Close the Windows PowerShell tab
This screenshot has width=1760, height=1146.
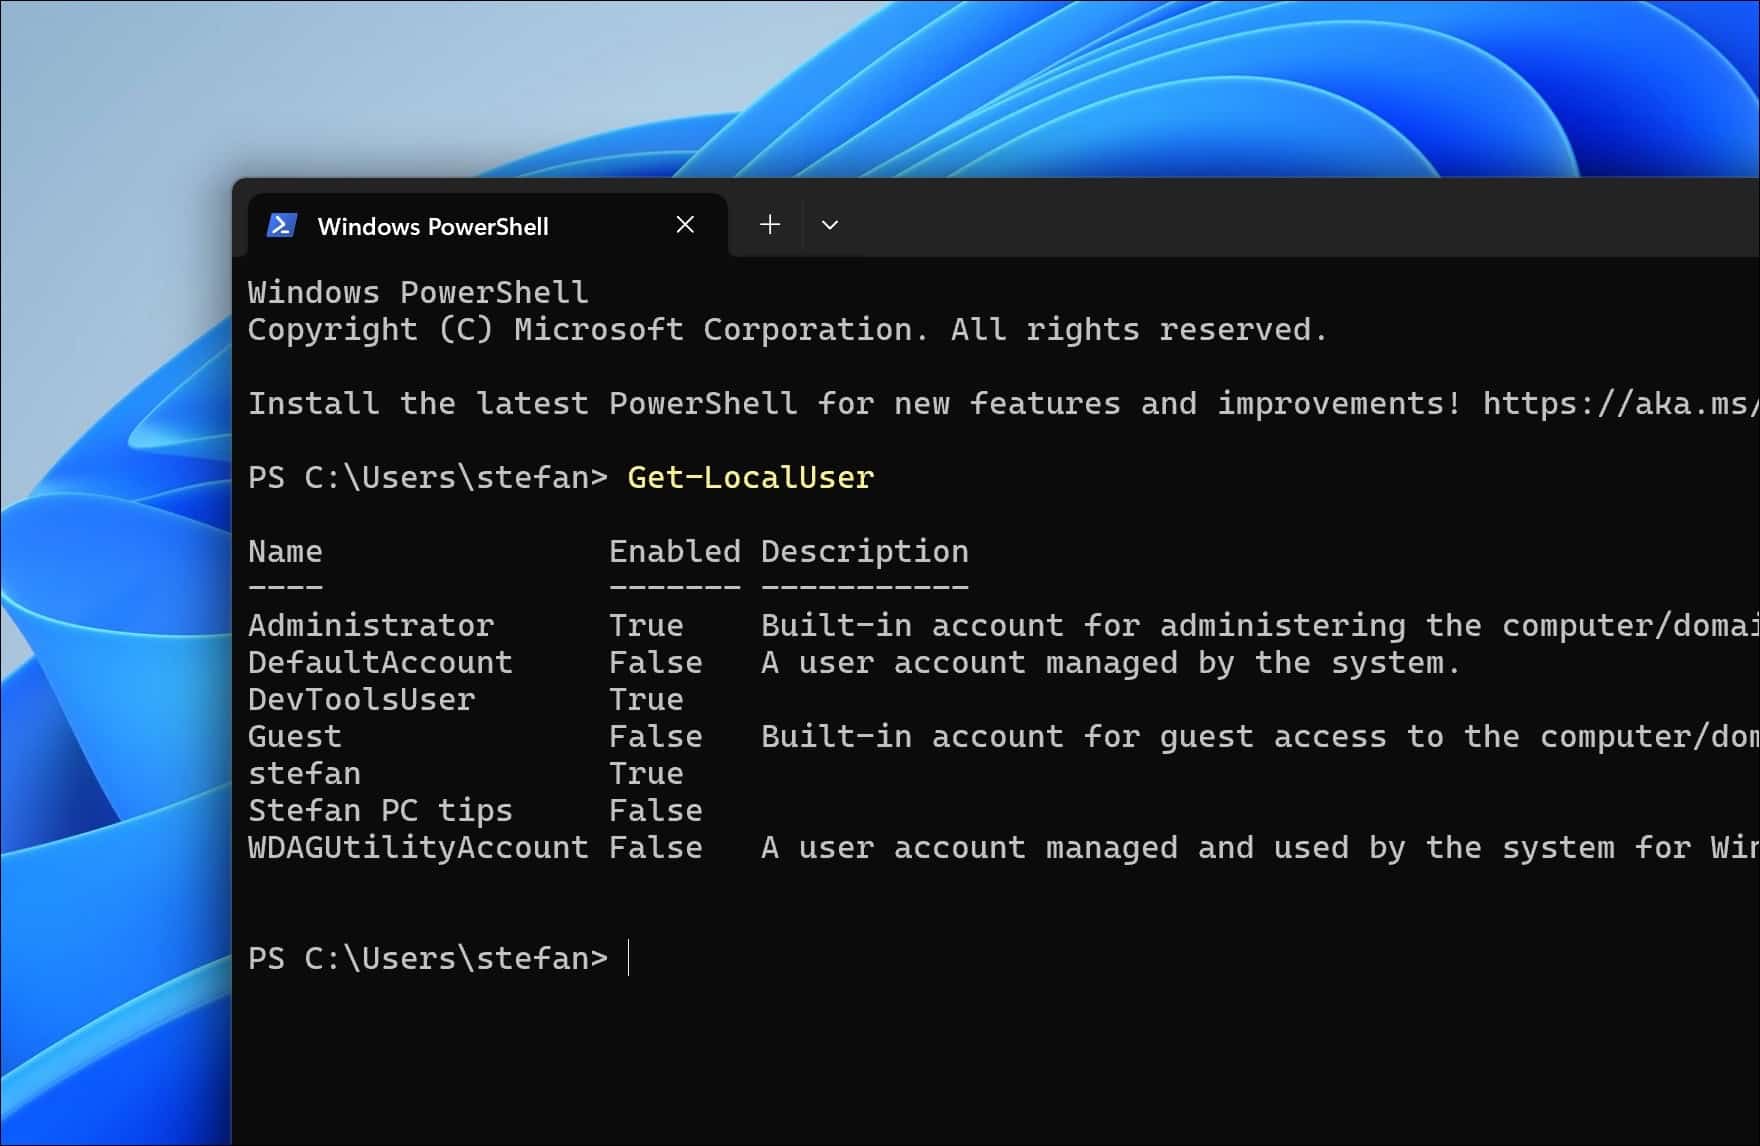coord(685,225)
